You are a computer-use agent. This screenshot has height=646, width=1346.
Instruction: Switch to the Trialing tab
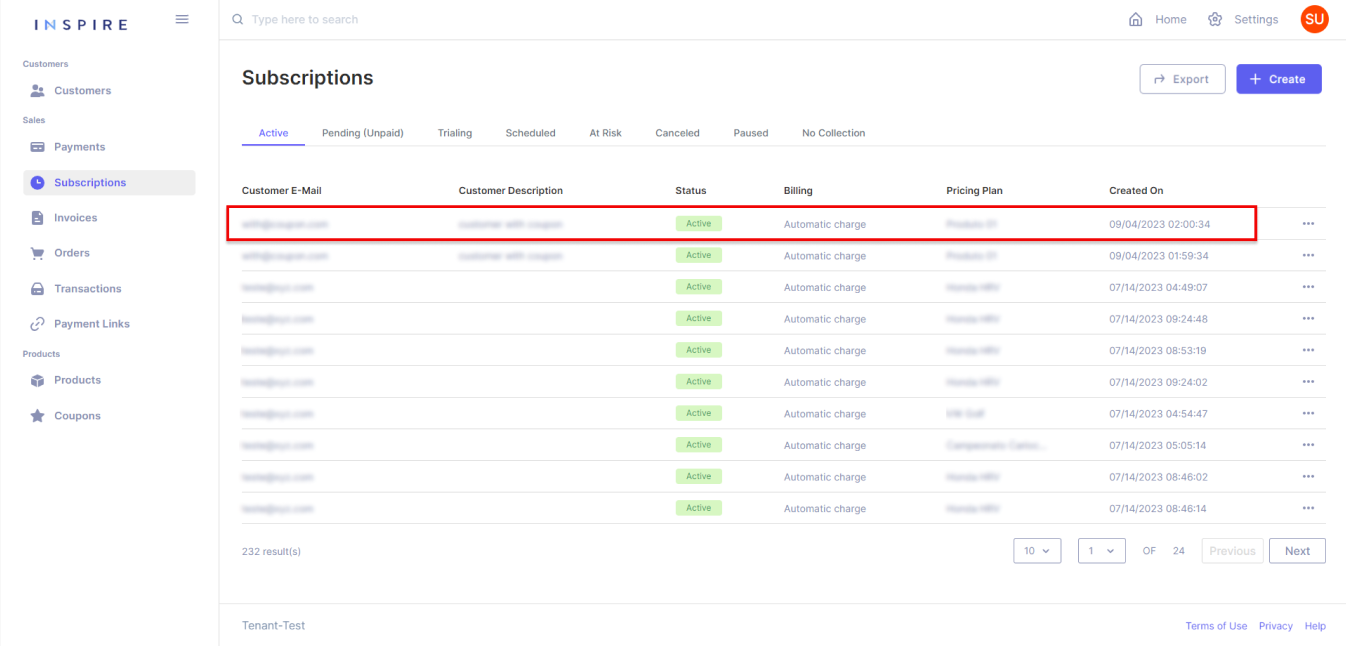[455, 133]
